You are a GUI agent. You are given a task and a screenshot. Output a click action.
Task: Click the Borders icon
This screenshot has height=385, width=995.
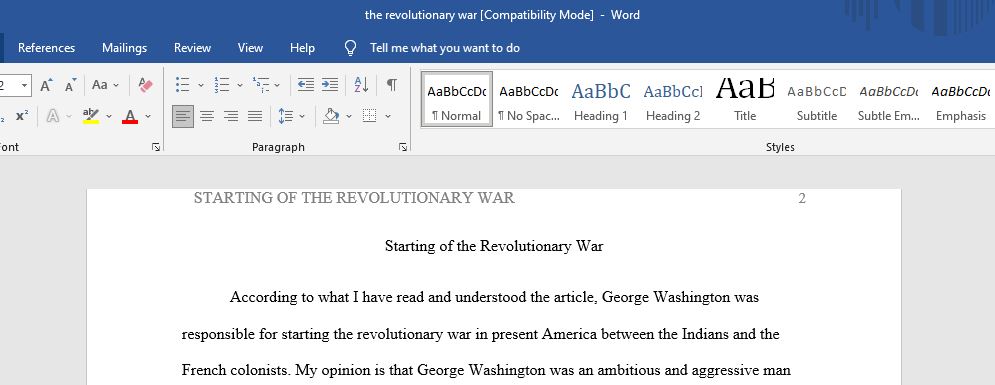369,116
